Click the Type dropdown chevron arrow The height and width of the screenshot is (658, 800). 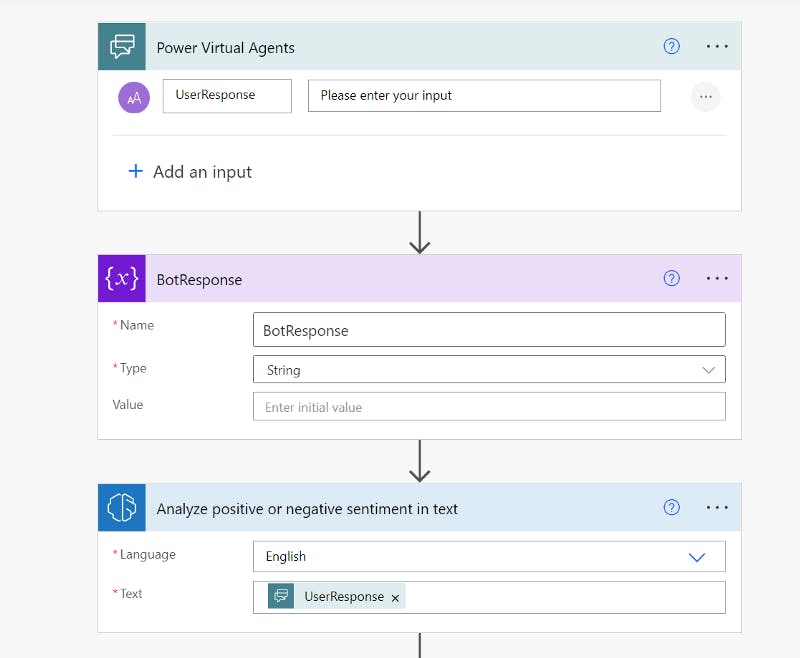(x=708, y=370)
